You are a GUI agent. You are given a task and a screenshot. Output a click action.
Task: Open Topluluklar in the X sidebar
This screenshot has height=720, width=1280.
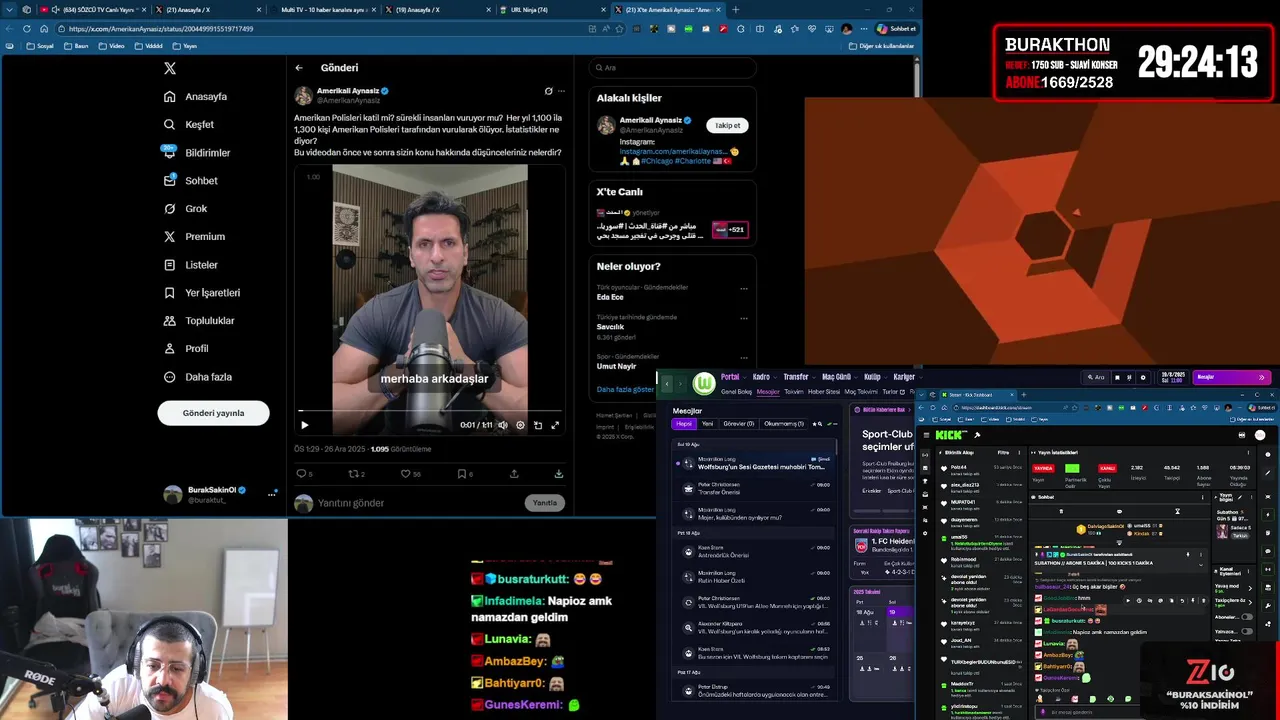click(x=198, y=321)
